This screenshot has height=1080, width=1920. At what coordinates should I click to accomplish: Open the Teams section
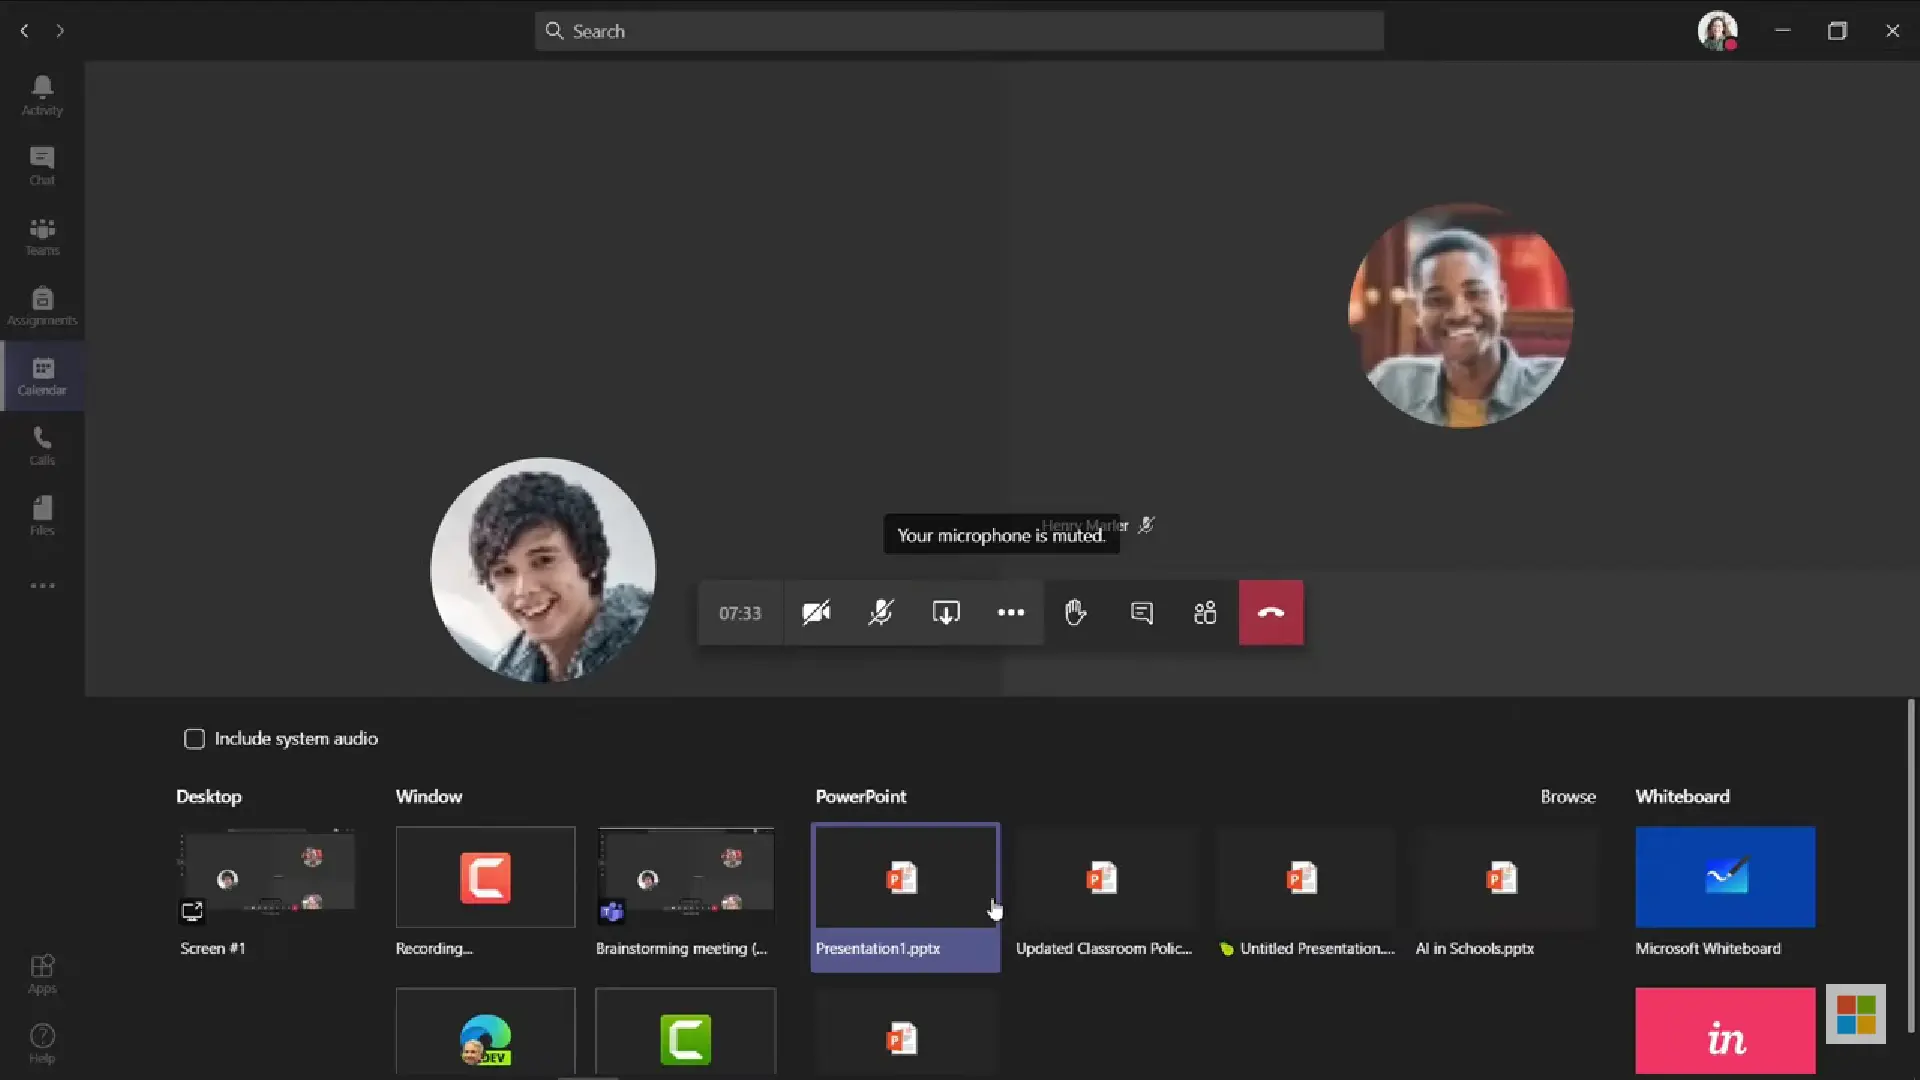tap(41, 235)
